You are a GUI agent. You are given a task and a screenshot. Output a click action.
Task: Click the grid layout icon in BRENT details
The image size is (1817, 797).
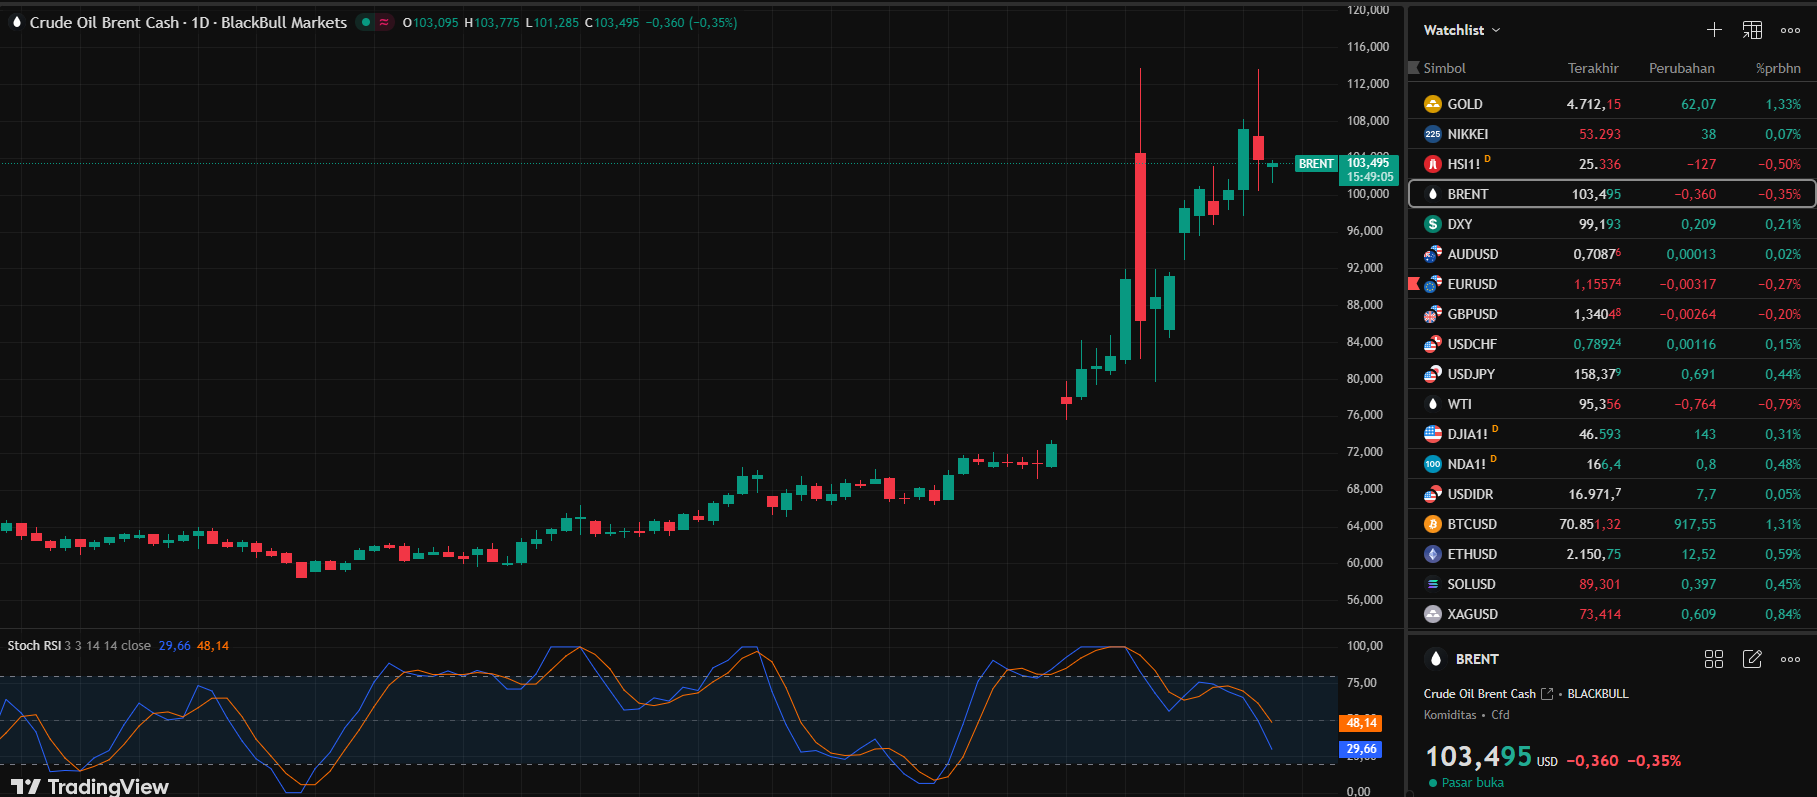pos(1714,659)
